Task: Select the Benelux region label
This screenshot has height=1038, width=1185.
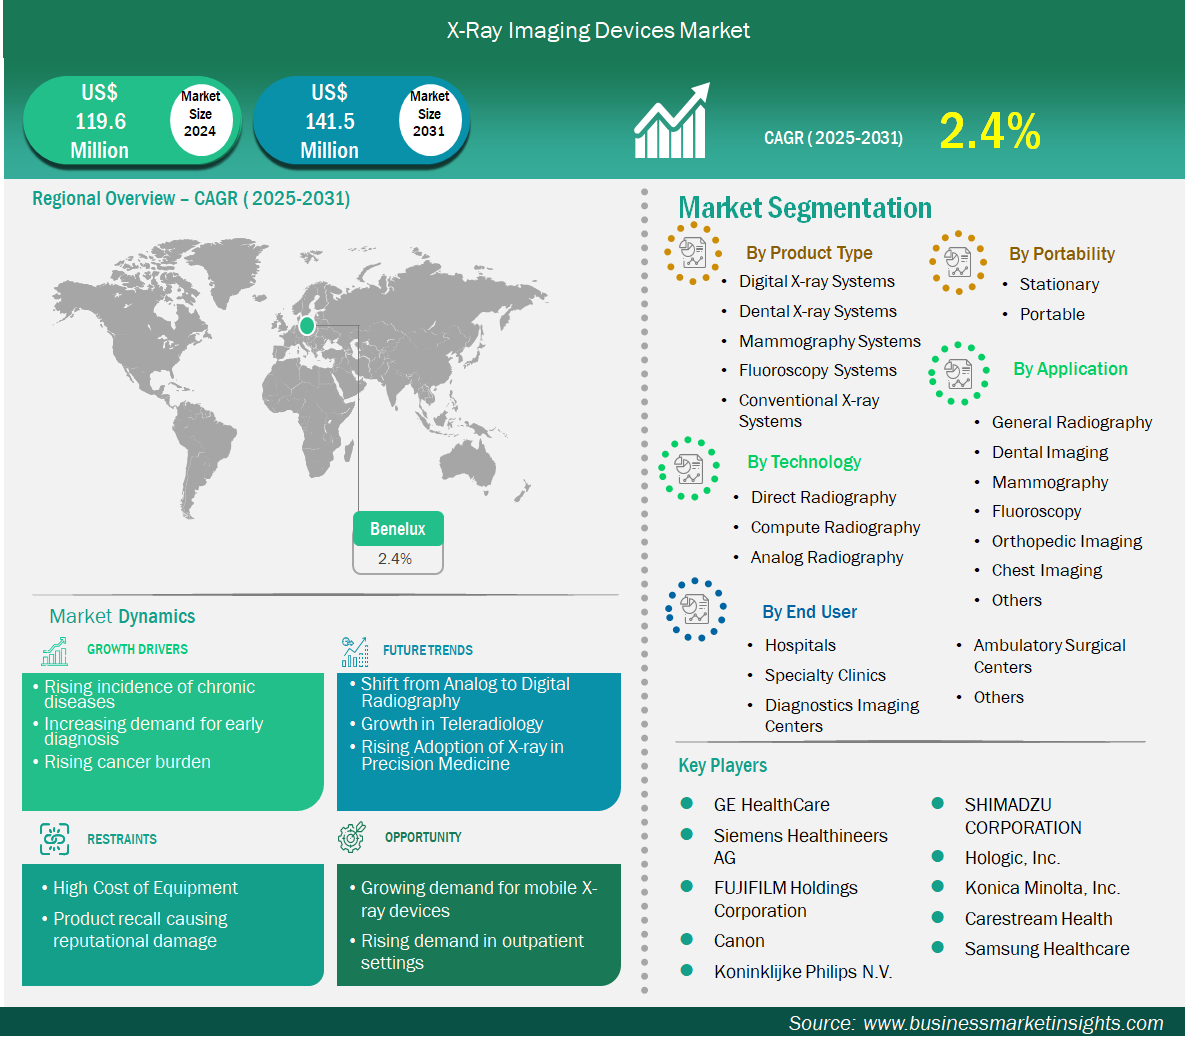Action: tap(397, 529)
